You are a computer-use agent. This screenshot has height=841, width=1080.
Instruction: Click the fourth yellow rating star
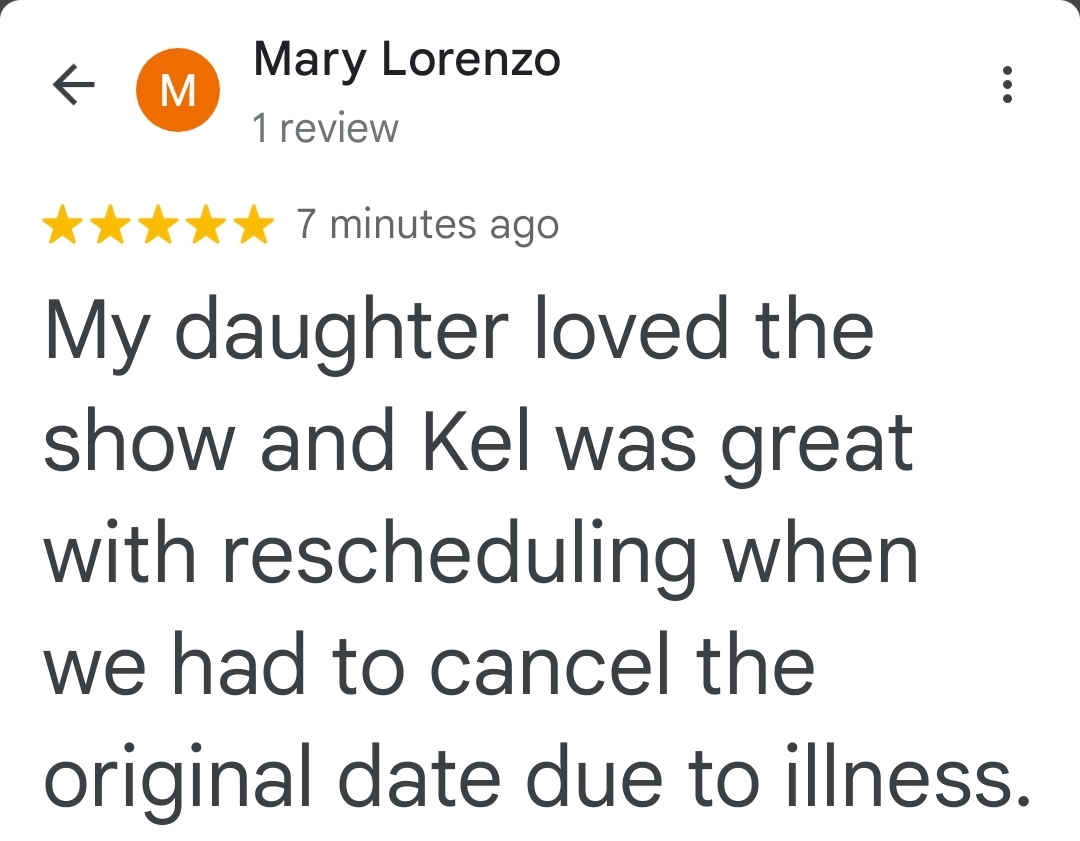[206, 225]
